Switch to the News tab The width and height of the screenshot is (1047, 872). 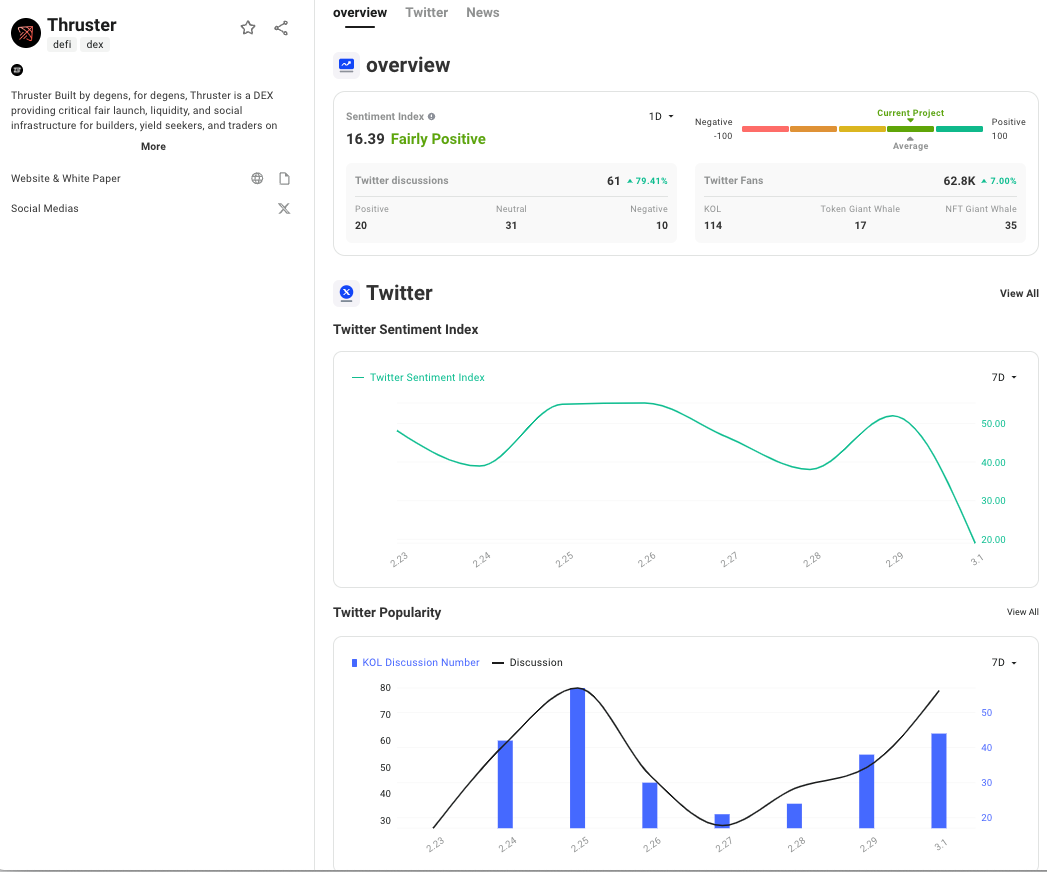click(x=482, y=13)
